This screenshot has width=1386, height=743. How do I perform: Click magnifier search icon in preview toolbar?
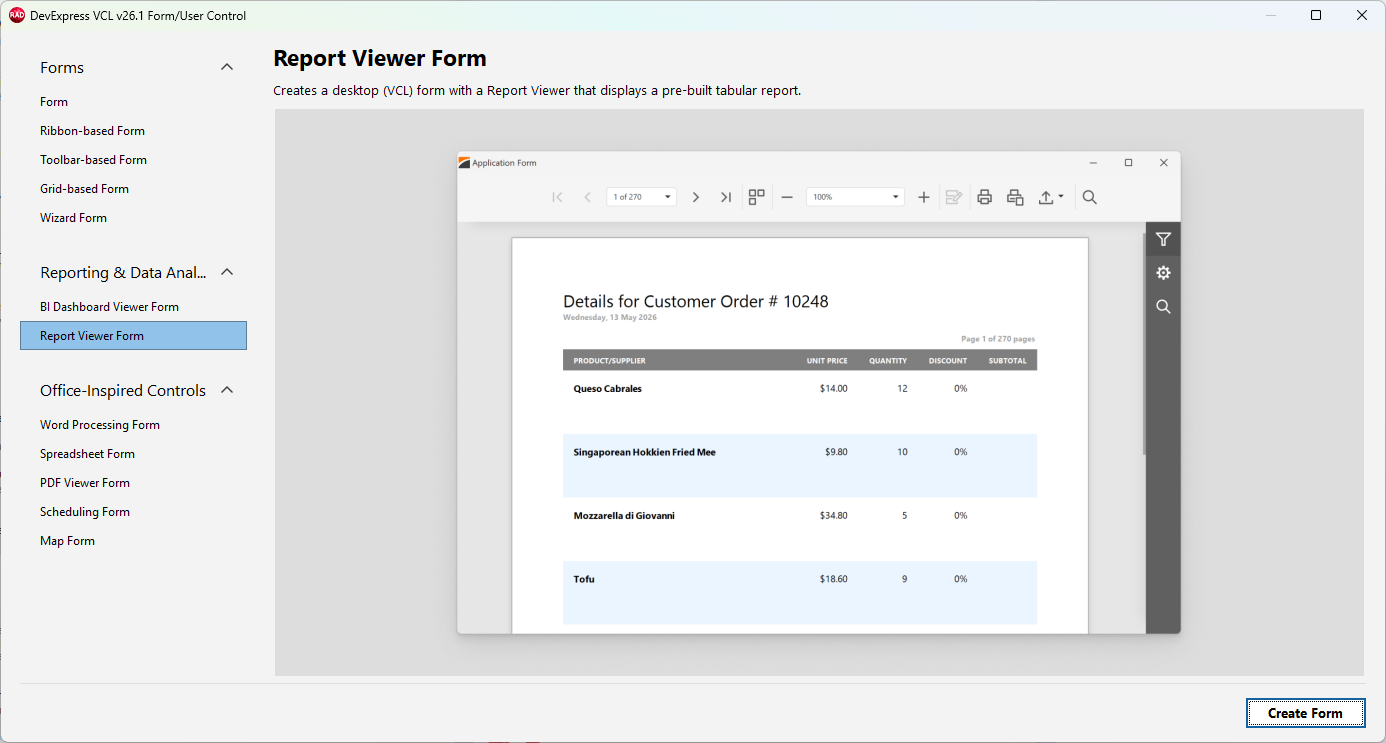coord(1090,197)
